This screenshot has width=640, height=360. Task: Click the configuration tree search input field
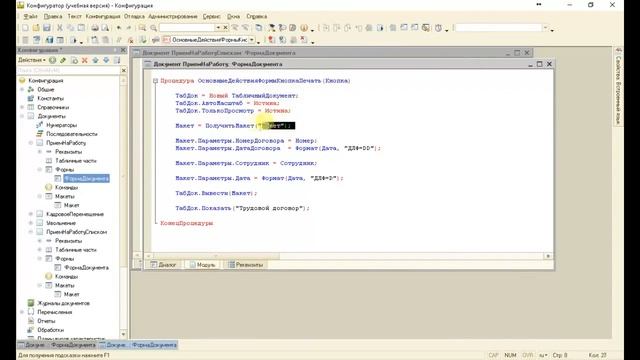coord(69,71)
